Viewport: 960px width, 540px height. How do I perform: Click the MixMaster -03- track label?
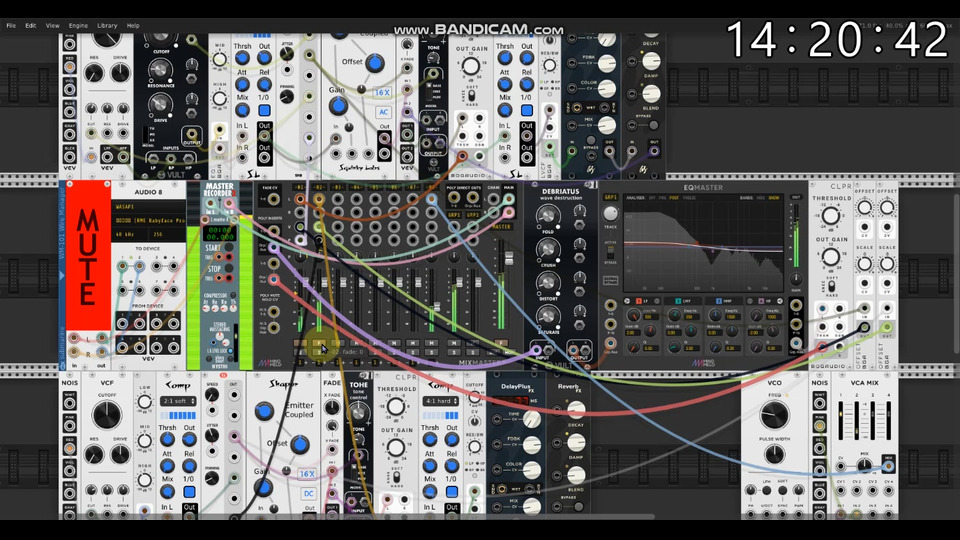pyautogui.click(x=338, y=187)
